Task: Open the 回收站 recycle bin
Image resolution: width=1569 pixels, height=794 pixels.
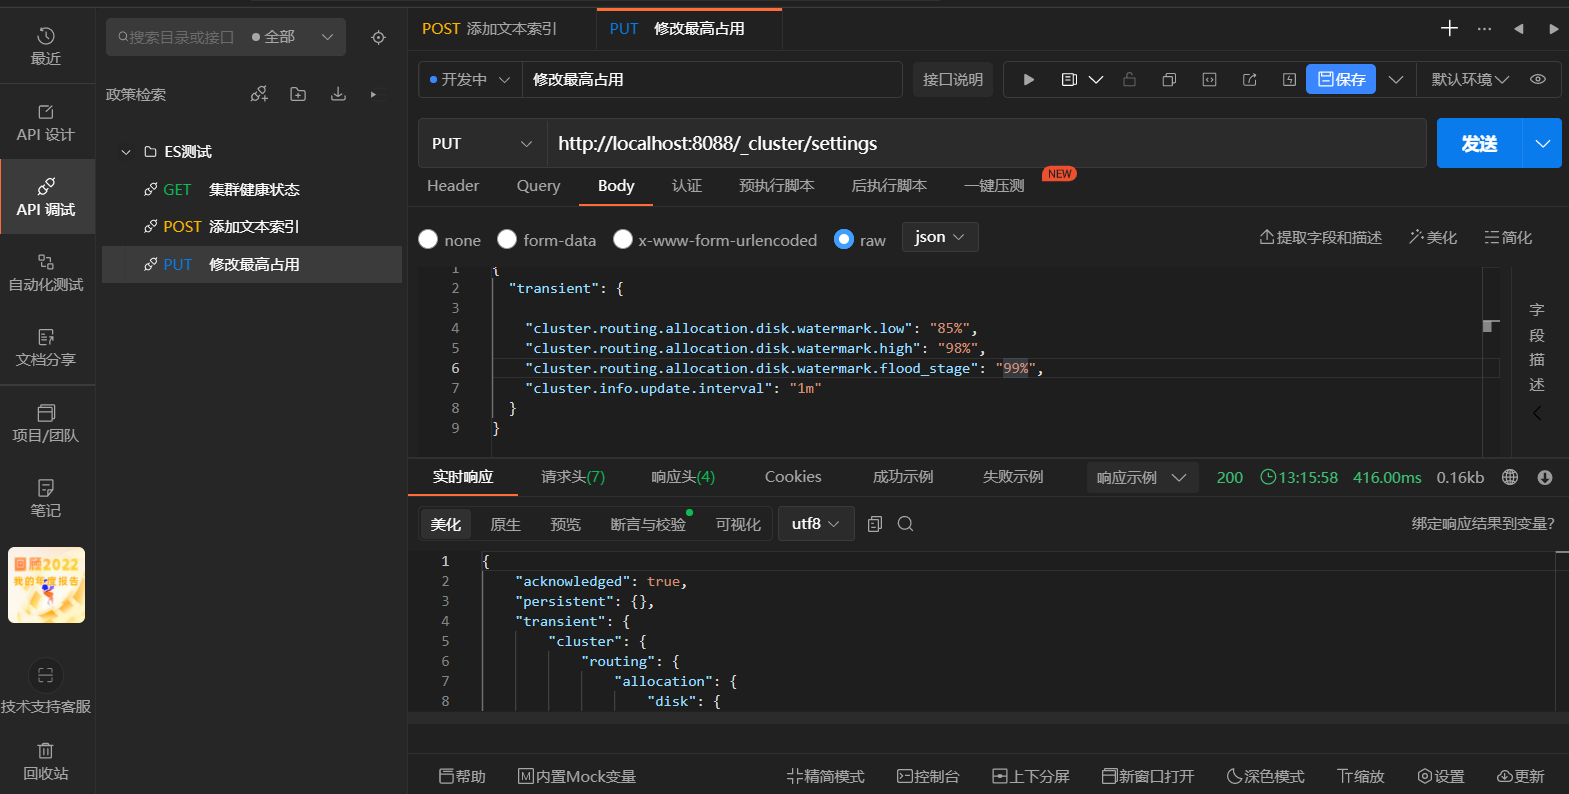Action: coord(46,762)
